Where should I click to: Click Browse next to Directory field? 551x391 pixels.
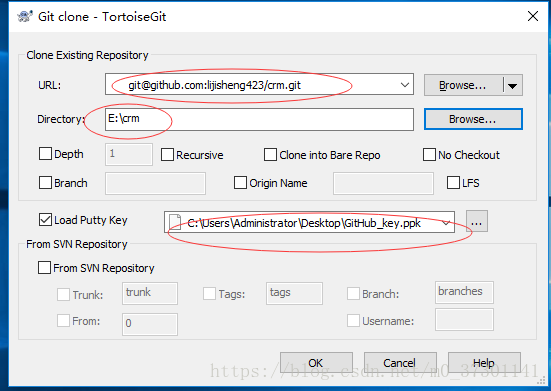point(473,119)
